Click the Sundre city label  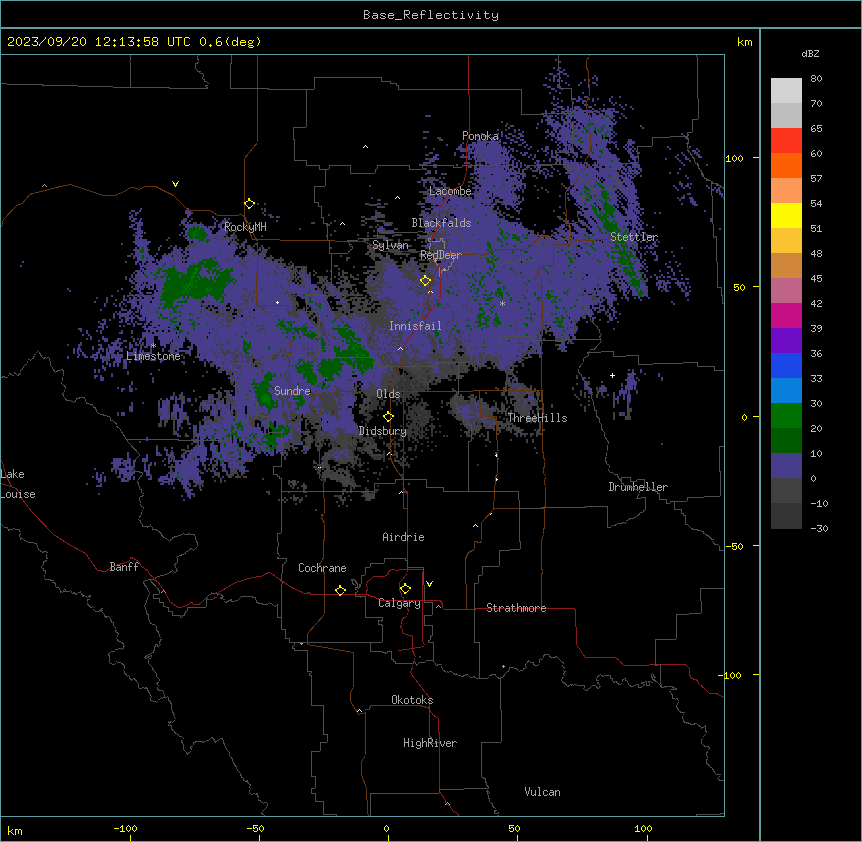tap(292, 391)
